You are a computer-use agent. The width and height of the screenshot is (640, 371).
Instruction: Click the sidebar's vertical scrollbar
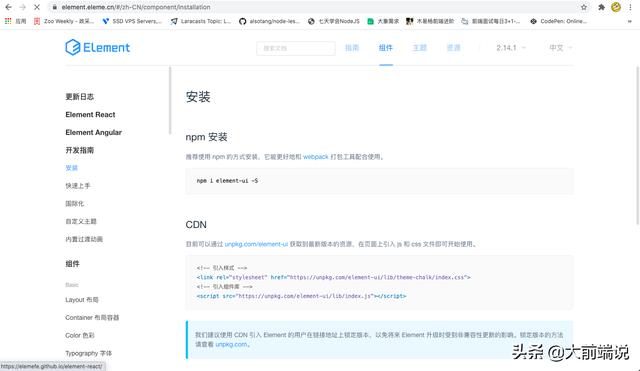point(170,100)
